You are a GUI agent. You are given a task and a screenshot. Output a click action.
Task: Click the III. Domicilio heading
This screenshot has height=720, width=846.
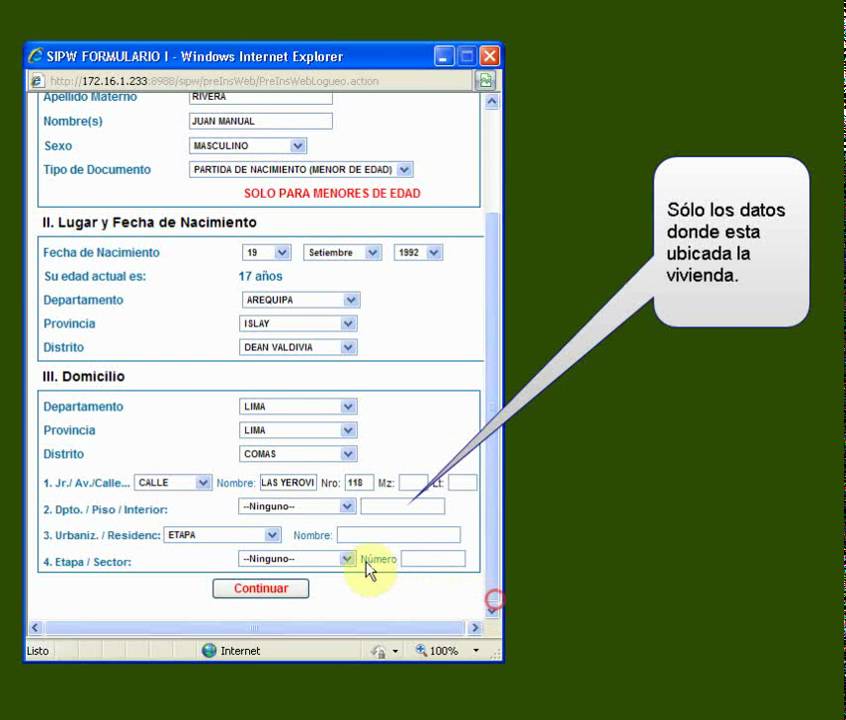point(84,377)
